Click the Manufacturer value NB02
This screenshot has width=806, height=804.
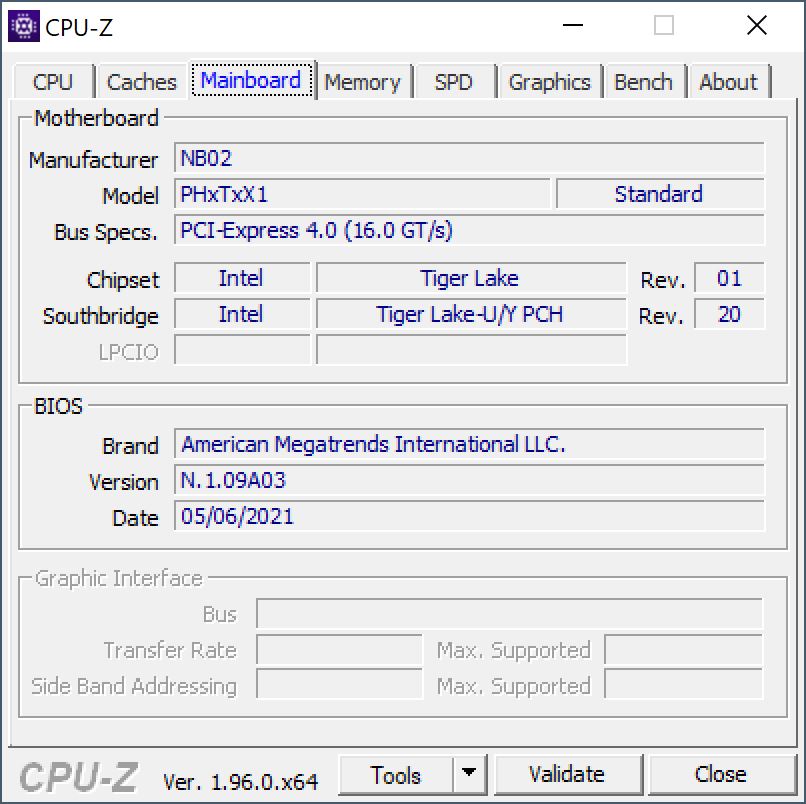pos(469,158)
